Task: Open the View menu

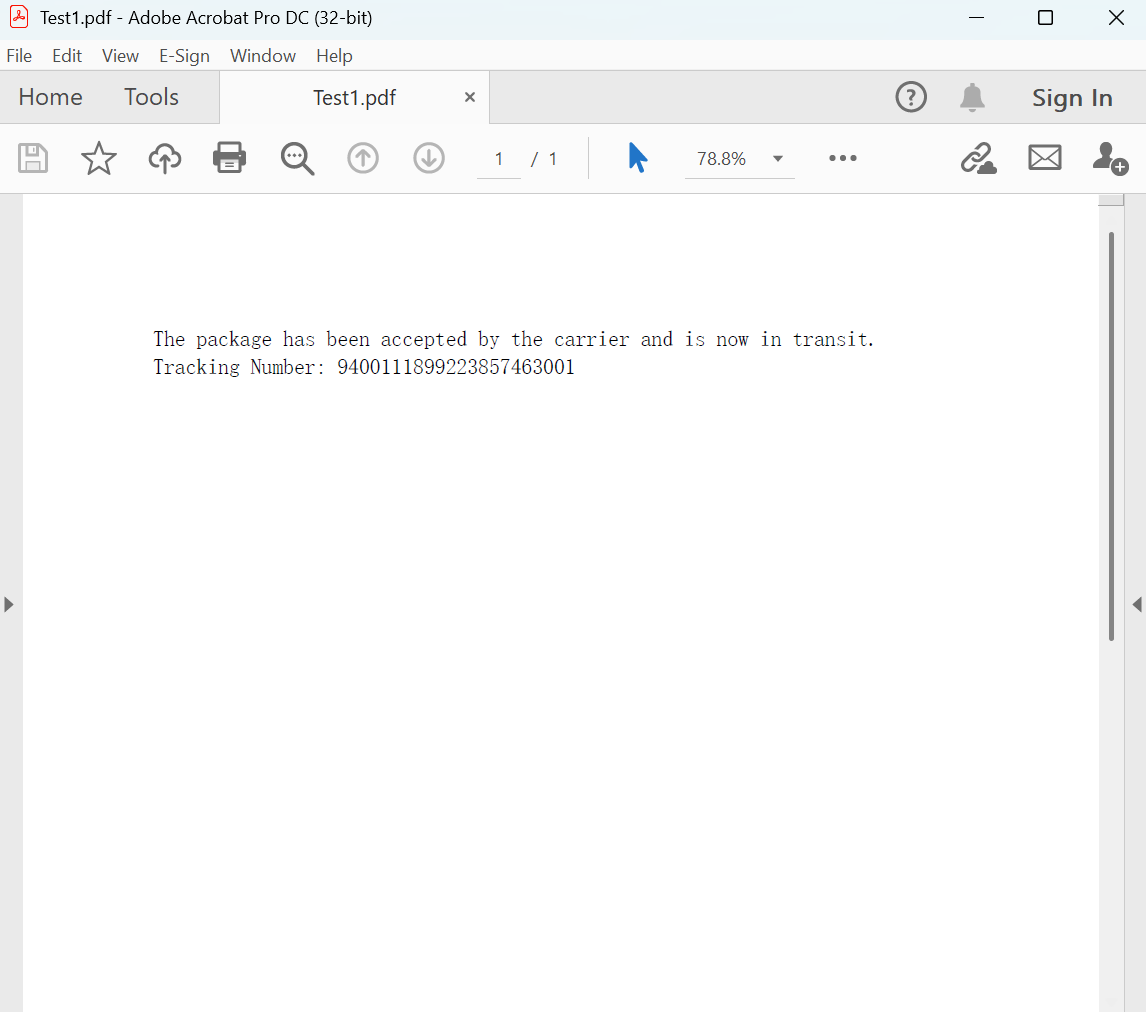Action: coord(120,56)
